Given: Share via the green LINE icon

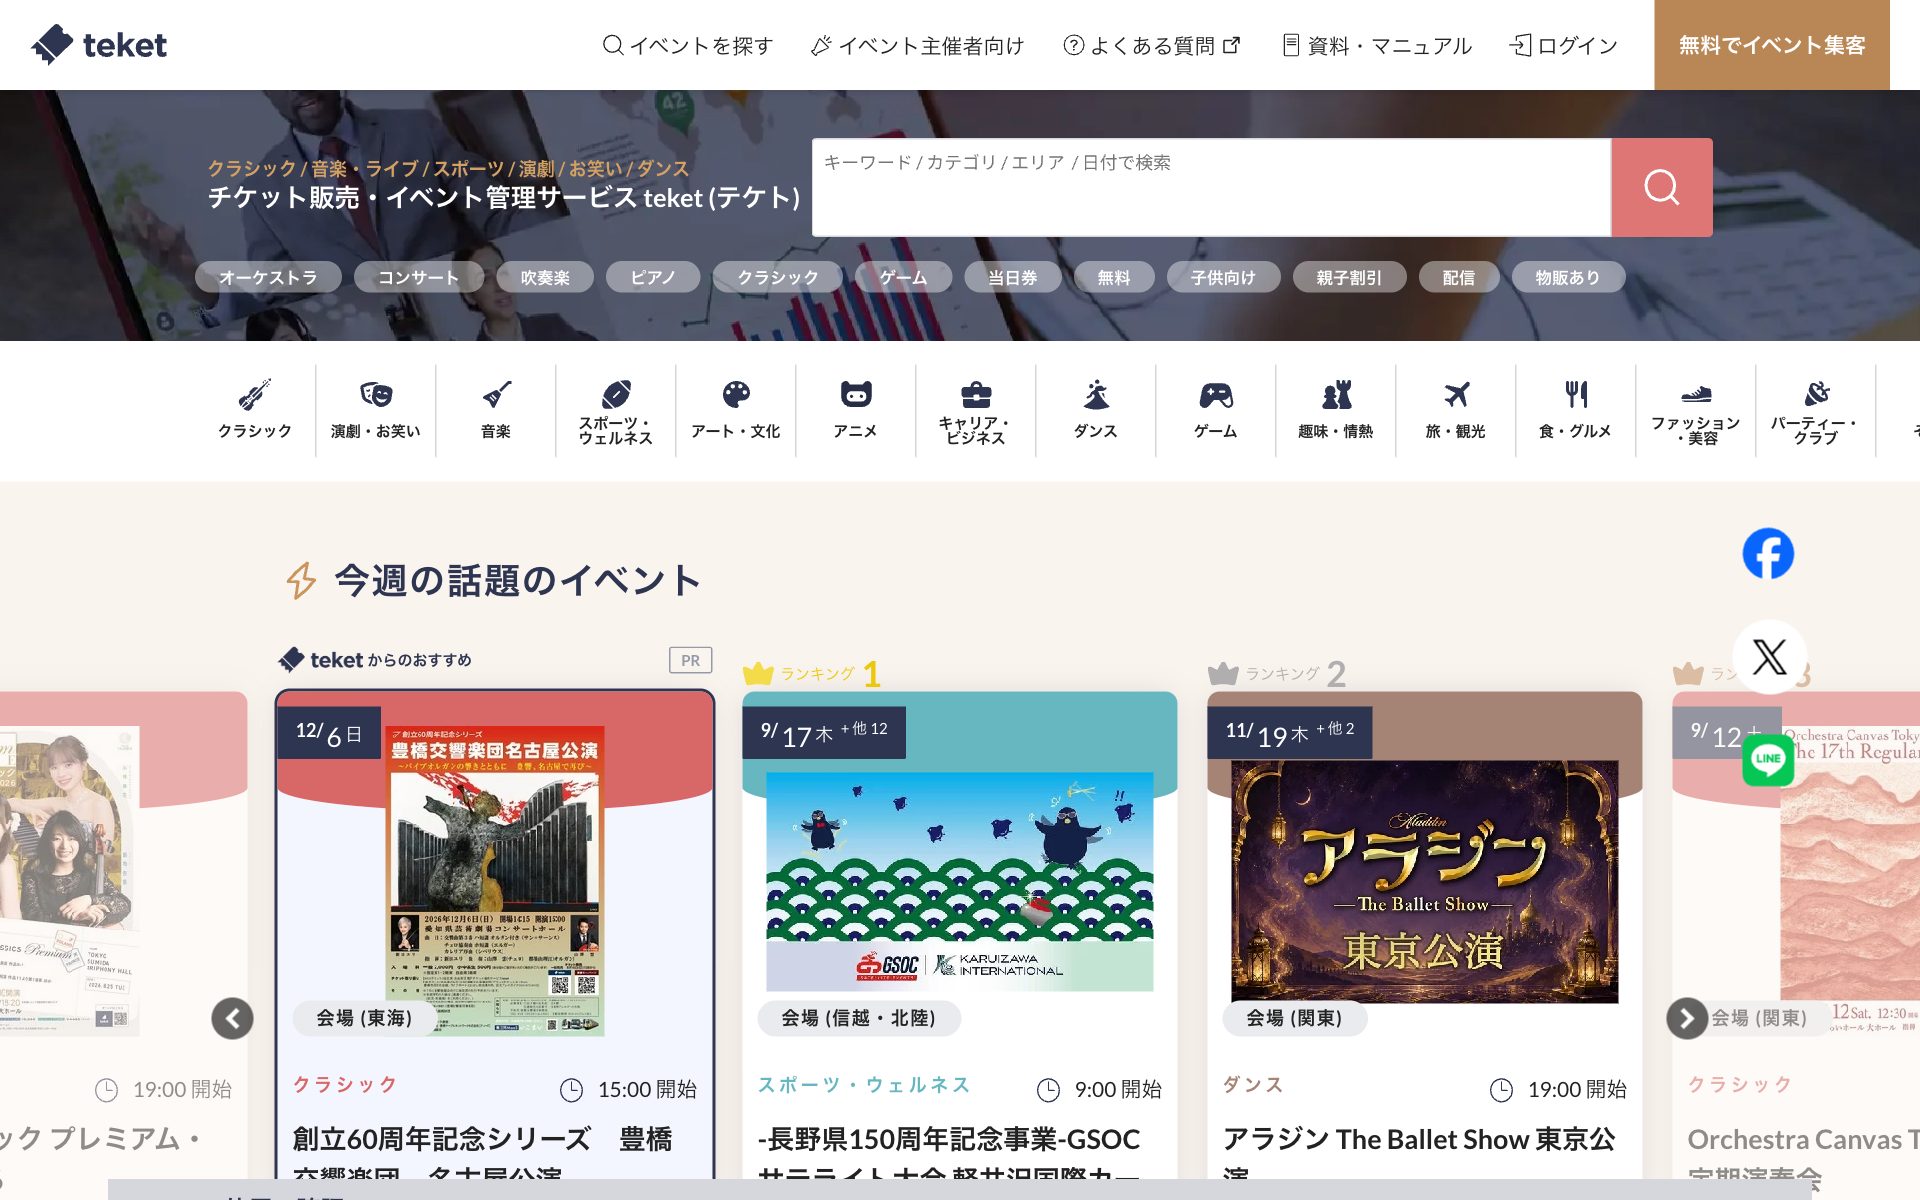Looking at the screenshot, I should point(1768,759).
